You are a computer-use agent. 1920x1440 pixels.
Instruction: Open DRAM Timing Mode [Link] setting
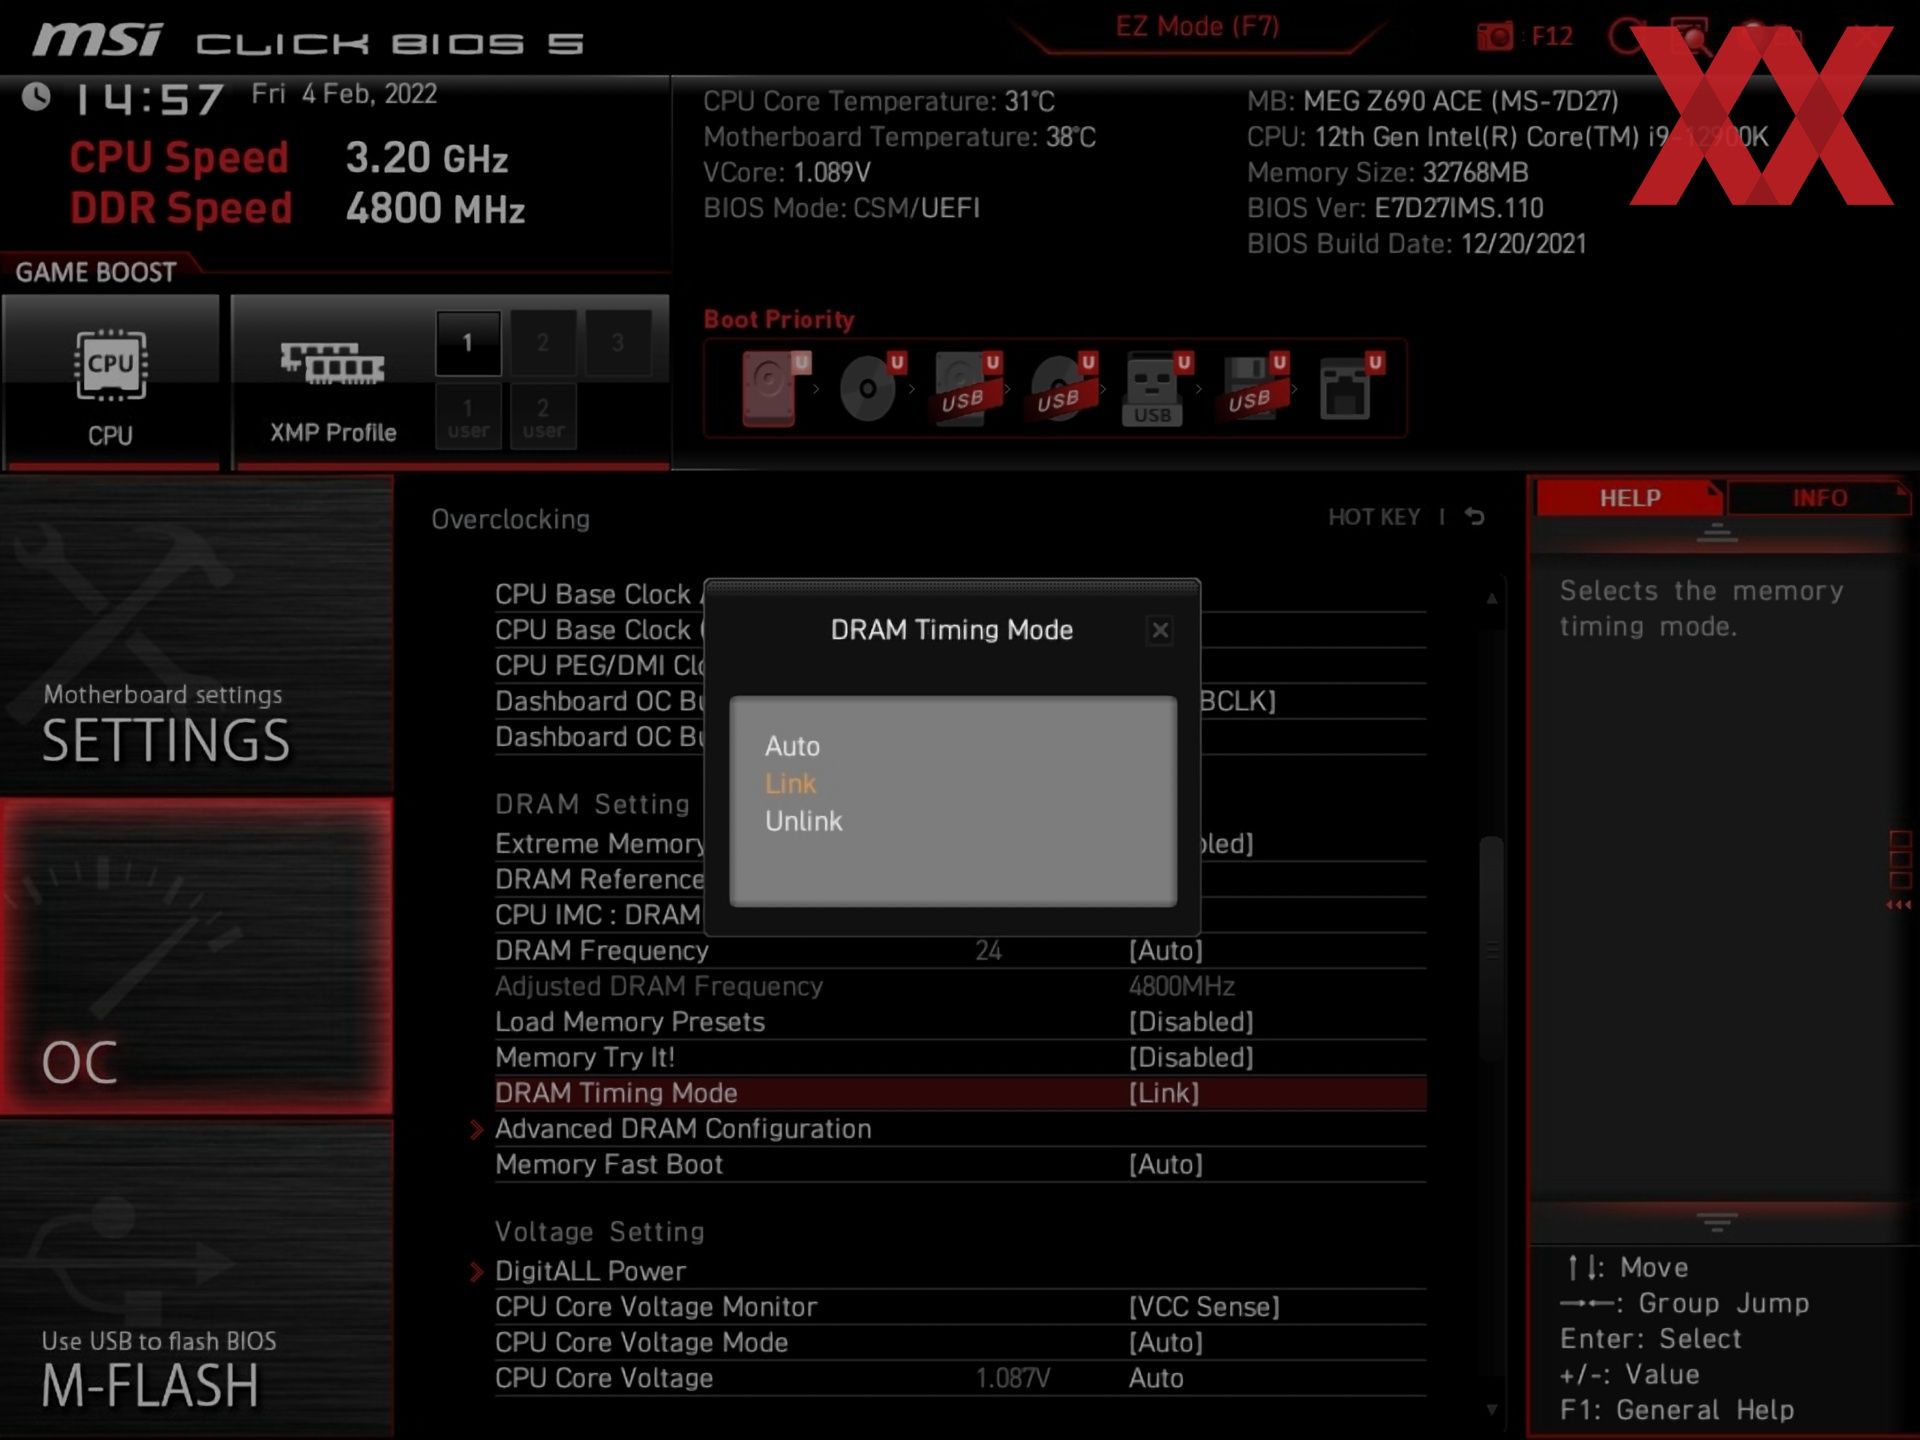click(960, 1093)
